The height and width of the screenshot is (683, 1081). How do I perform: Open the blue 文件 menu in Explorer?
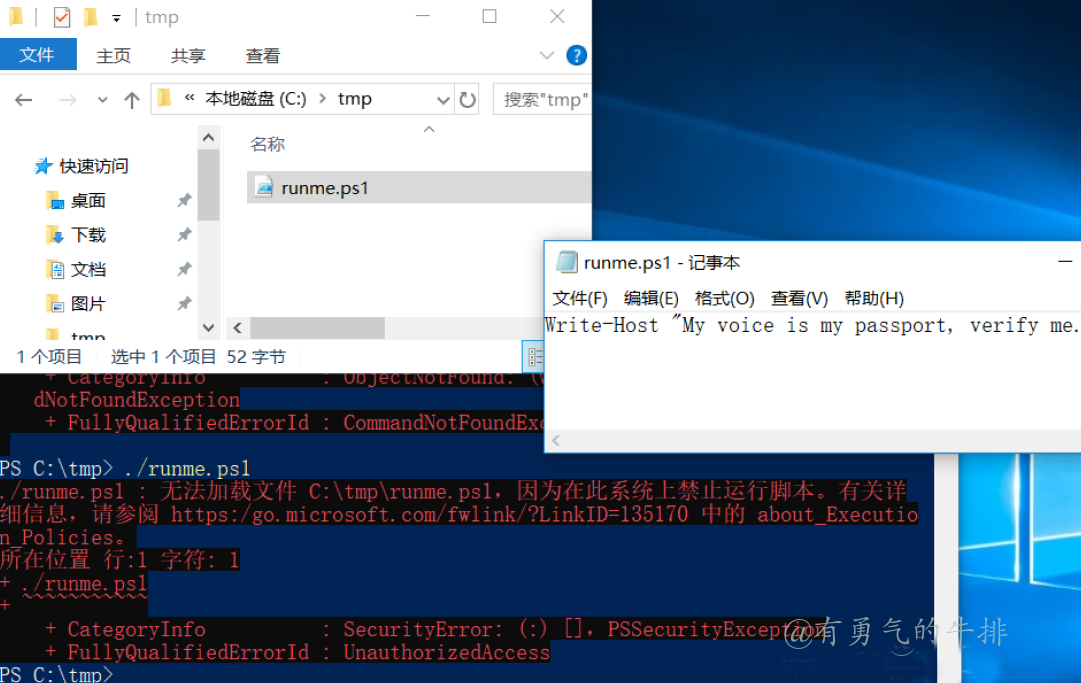(x=38, y=55)
